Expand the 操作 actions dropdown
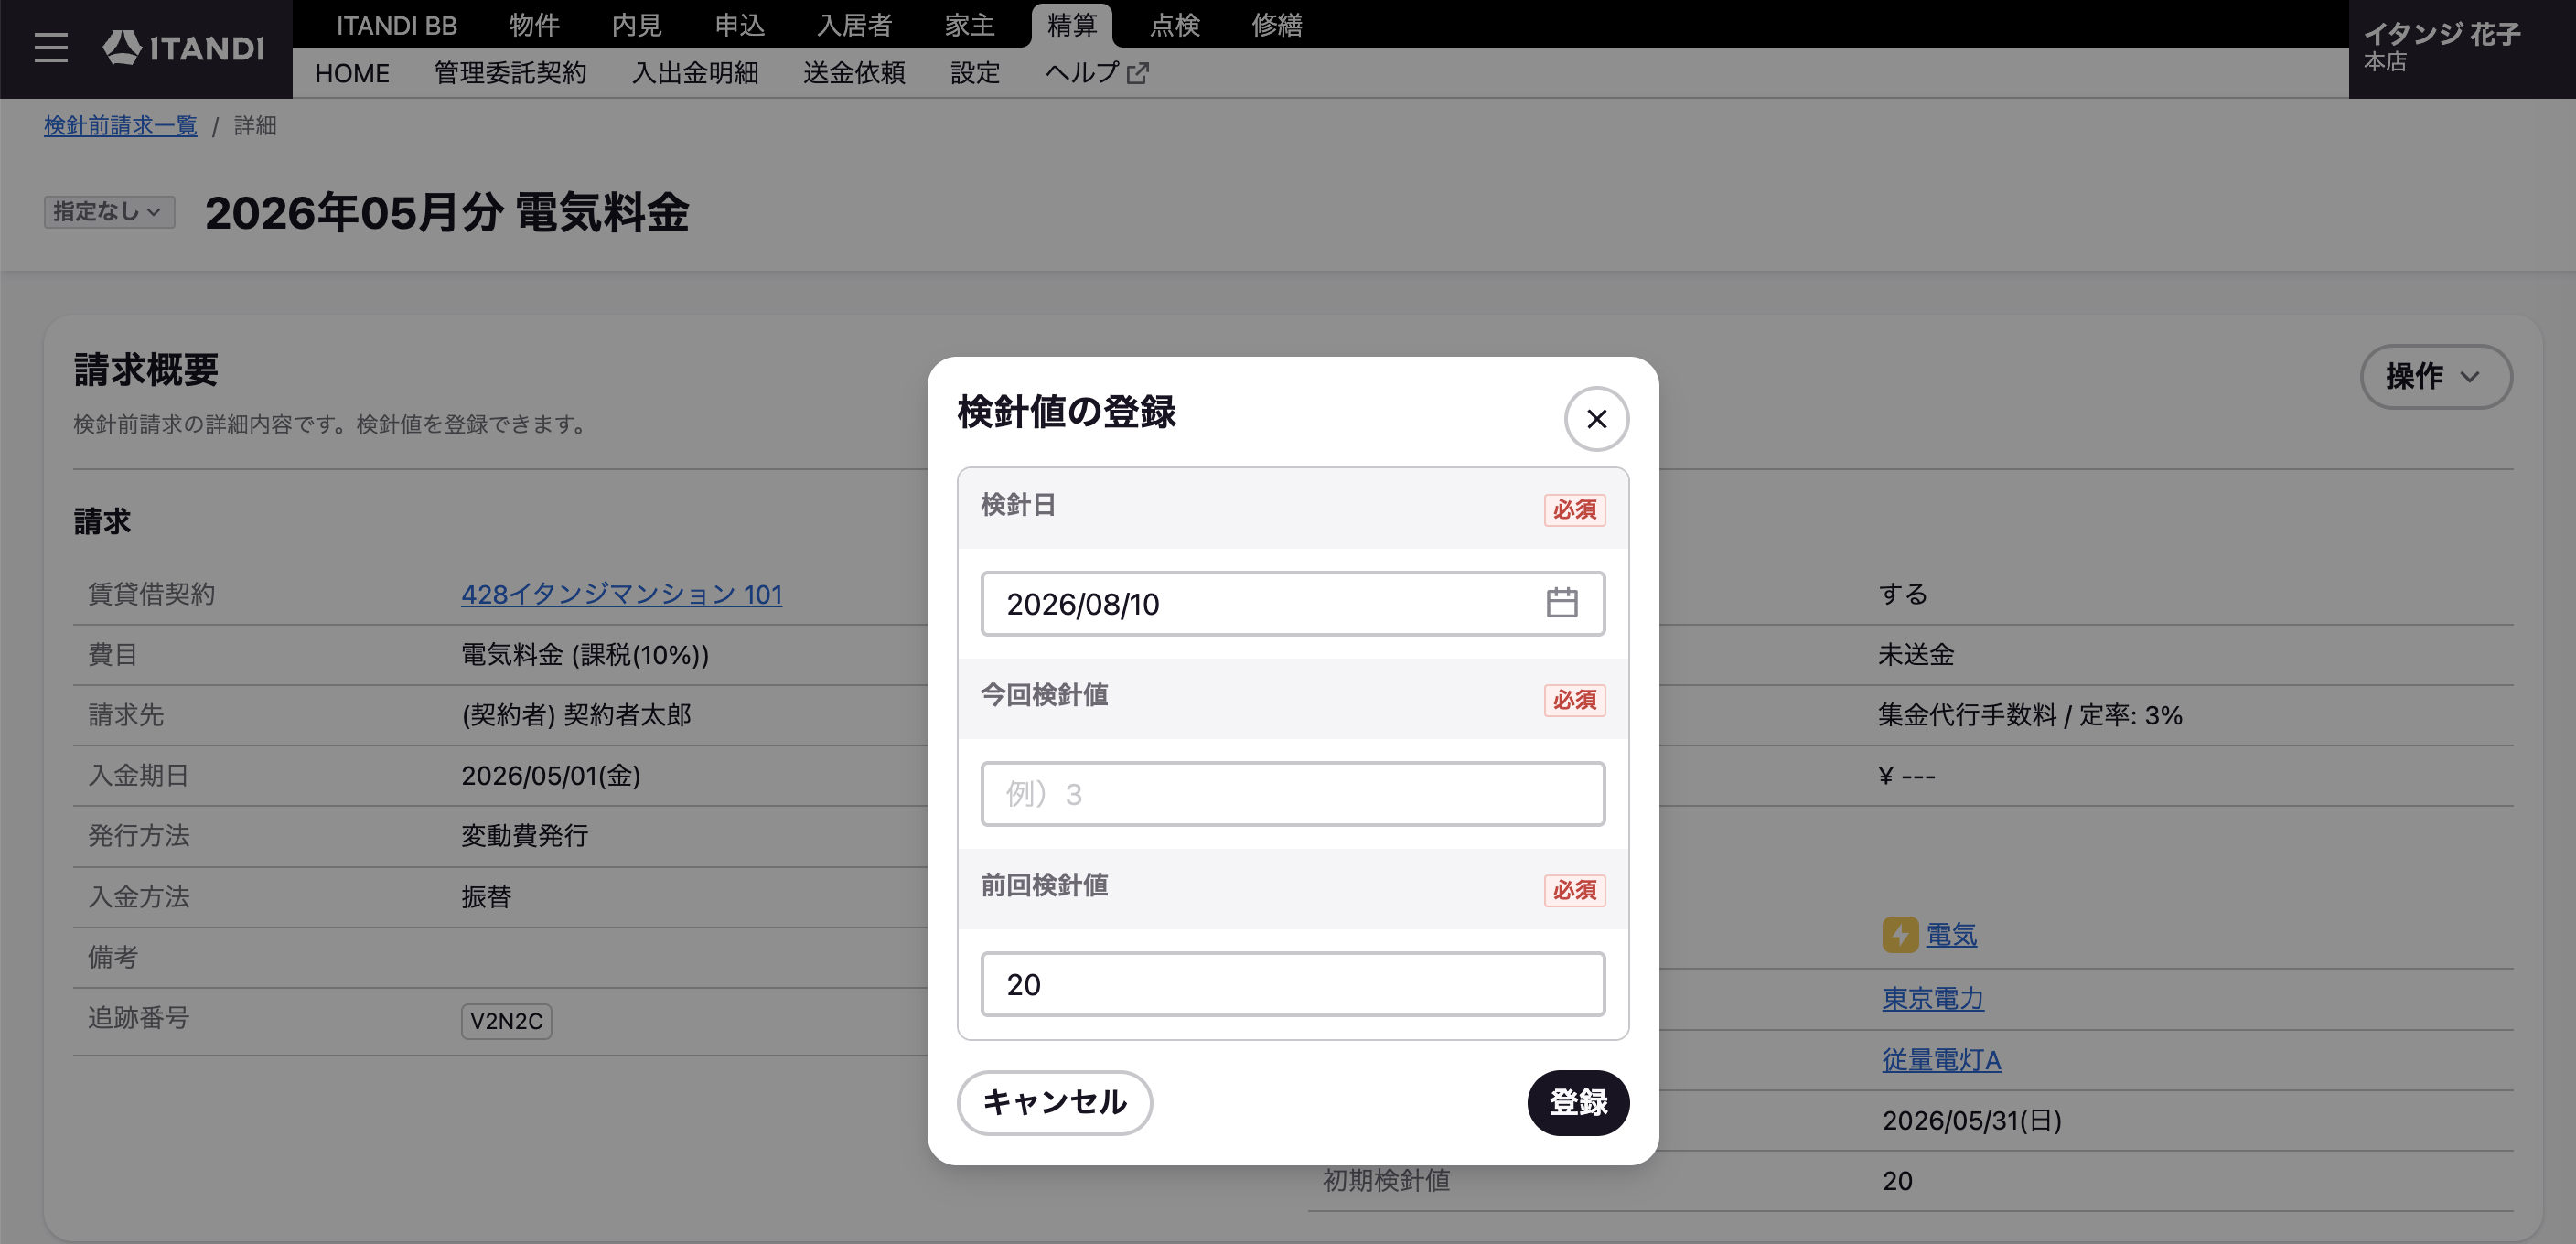The height and width of the screenshot is (1244, 2576). [2435, 377]
